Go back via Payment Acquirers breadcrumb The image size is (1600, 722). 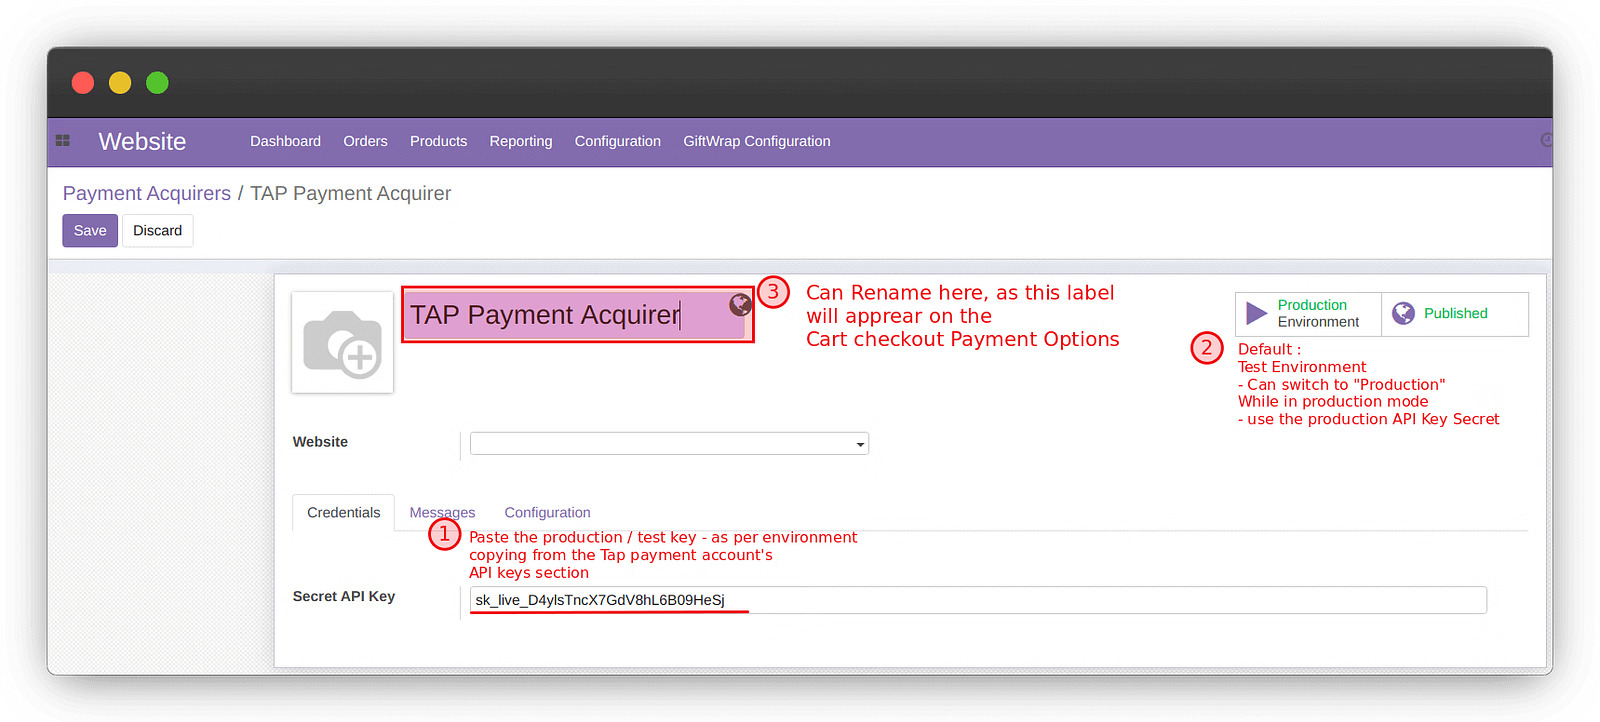146,193
